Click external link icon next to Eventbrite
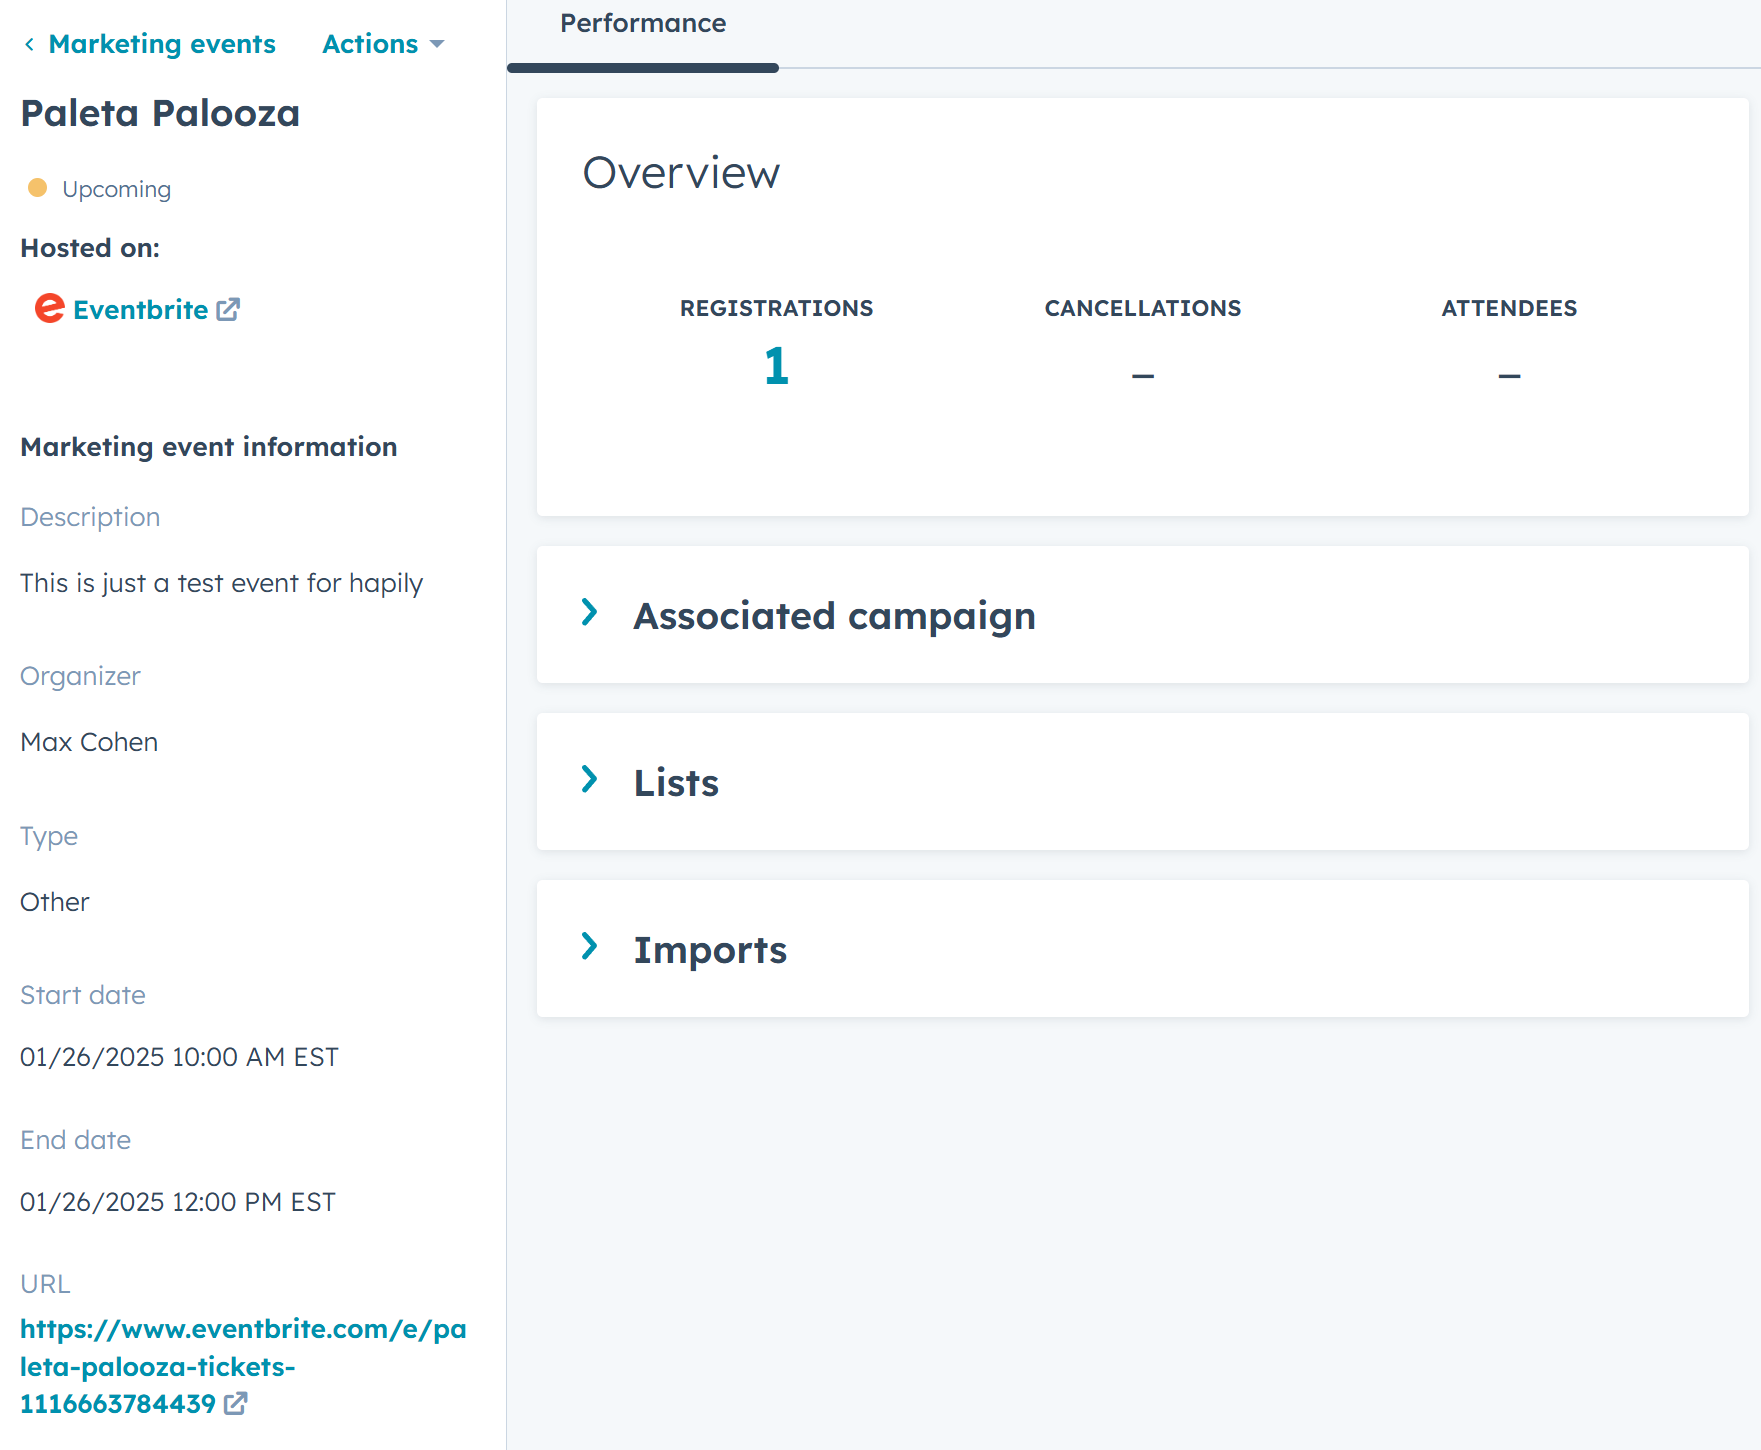 click(x=228, y=310)
